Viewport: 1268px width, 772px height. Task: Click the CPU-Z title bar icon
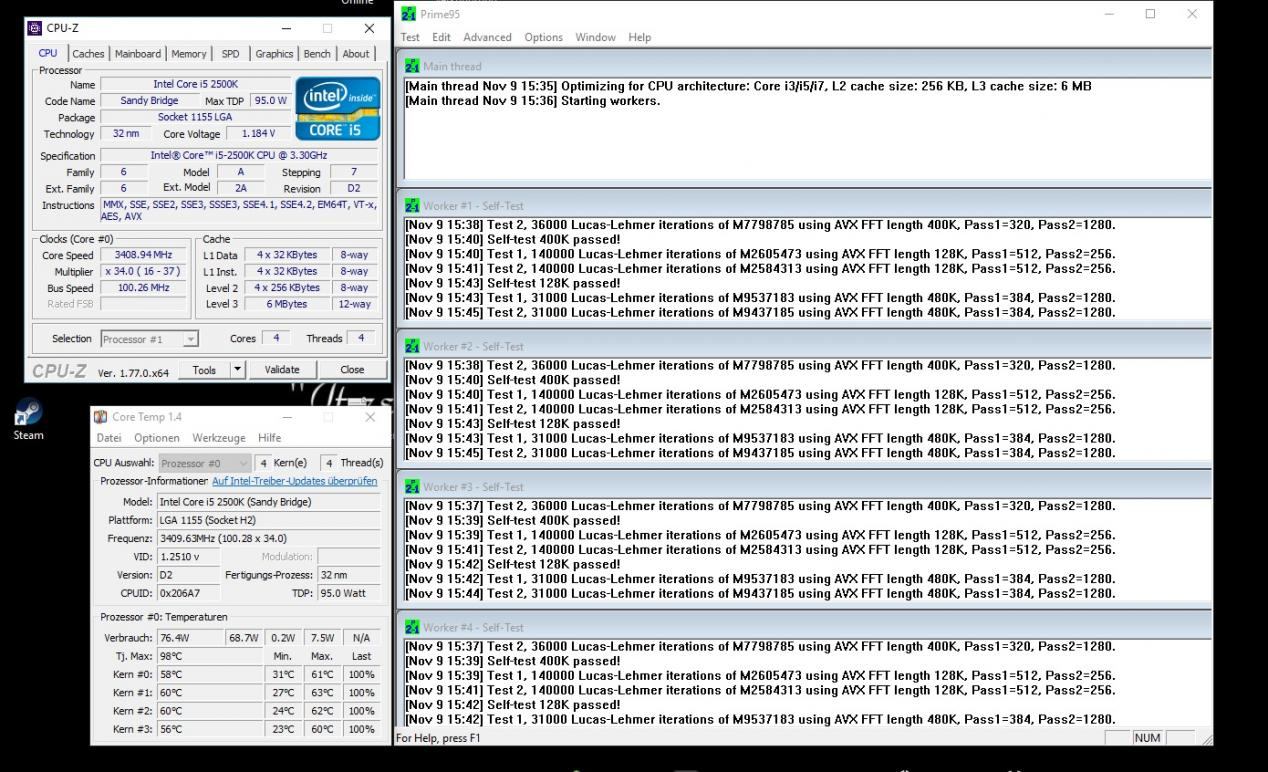point(34,28)
